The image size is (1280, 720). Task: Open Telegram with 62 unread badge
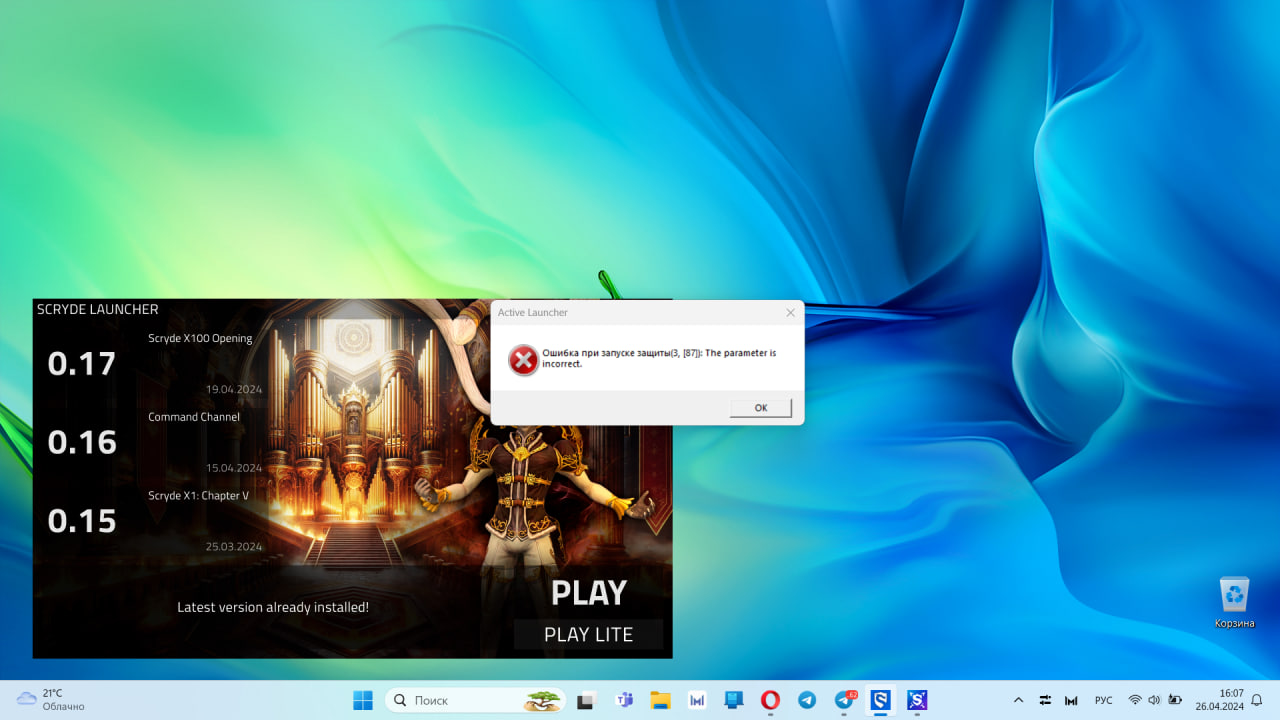coord(845,700)
